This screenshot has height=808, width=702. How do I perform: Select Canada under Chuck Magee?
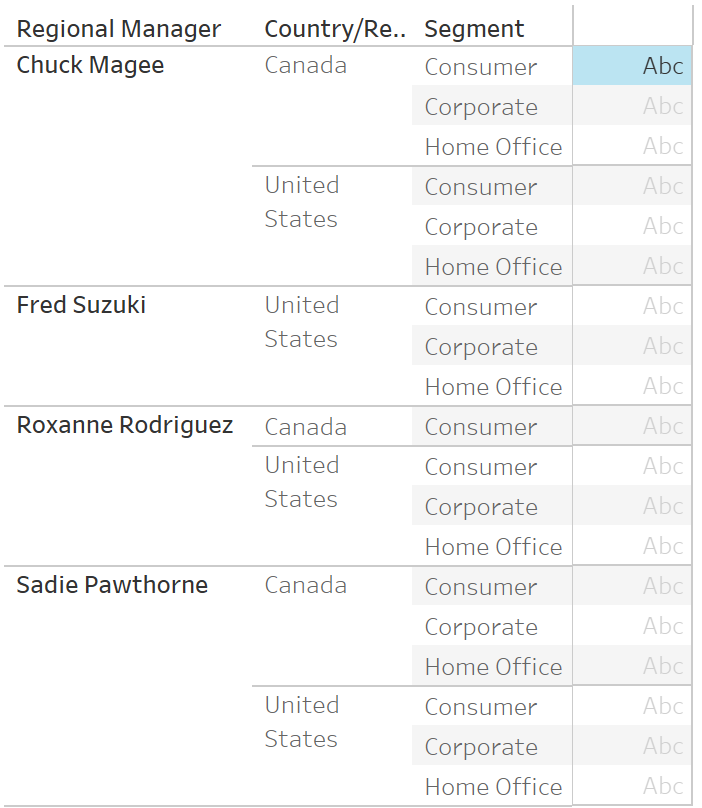[306, 65]
